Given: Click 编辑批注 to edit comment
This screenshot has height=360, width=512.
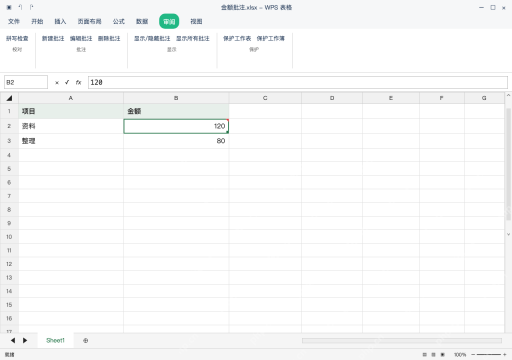Looking at the screenshot, I should click(81, 38).
